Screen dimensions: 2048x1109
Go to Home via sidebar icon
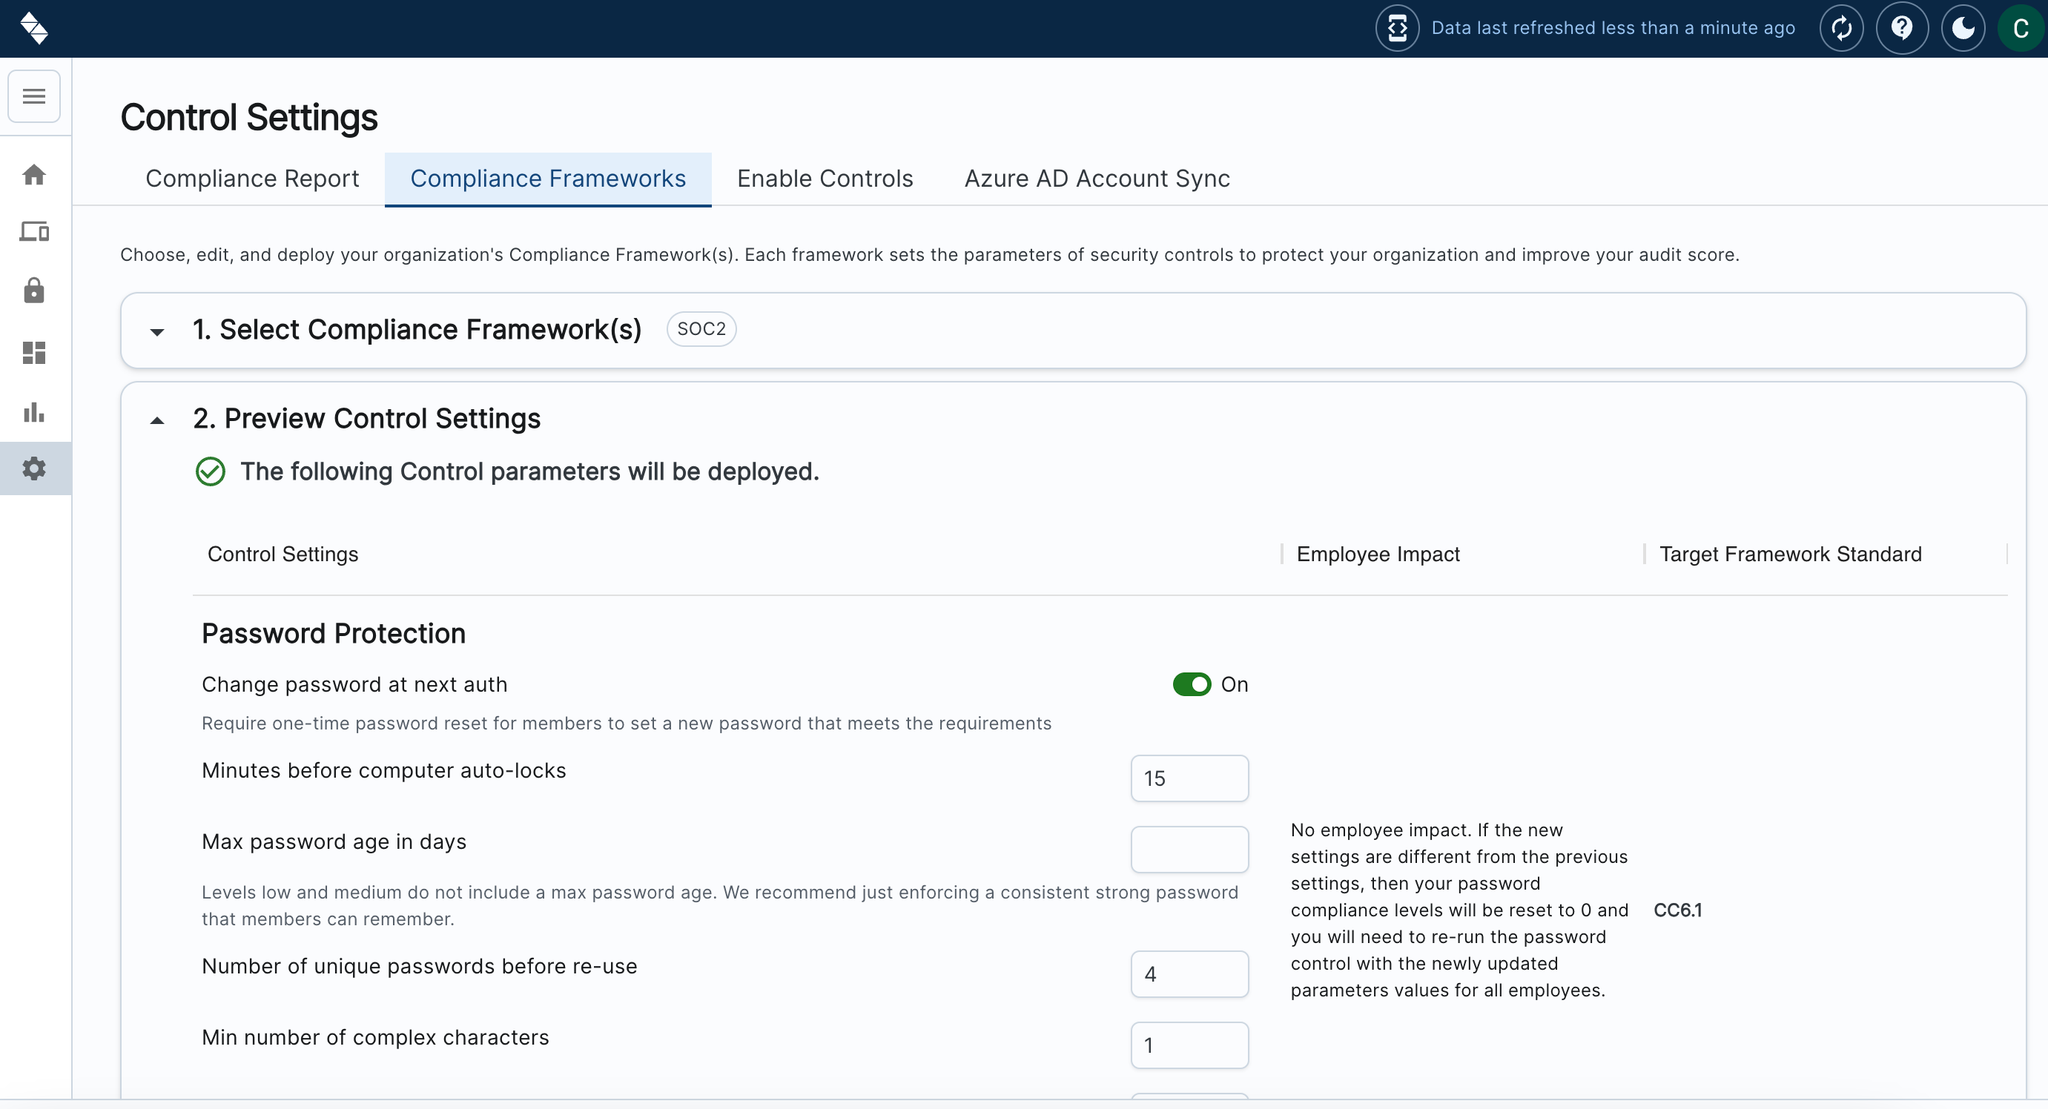click(x=34, y=175)
